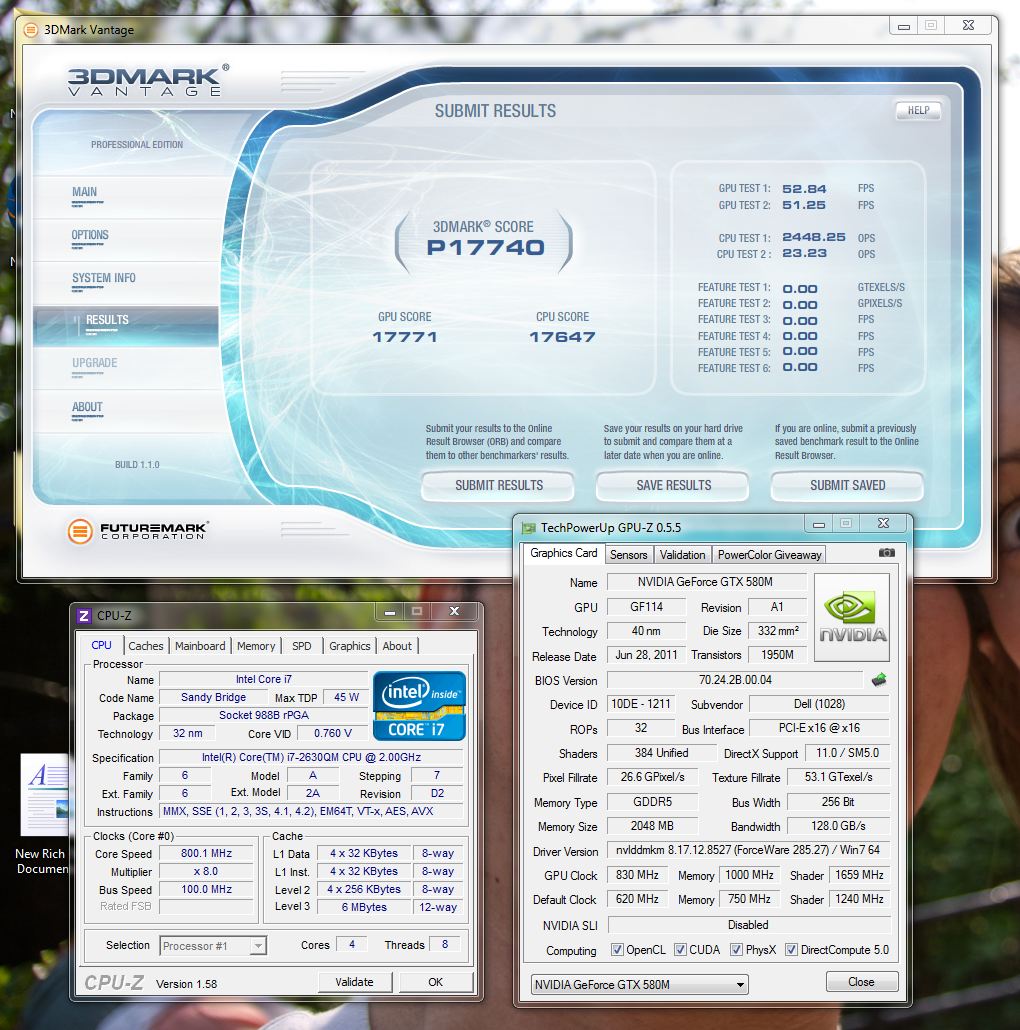
Task: Select RESULTS in the 3DMark sidebar
Action: tap(125, 325)
